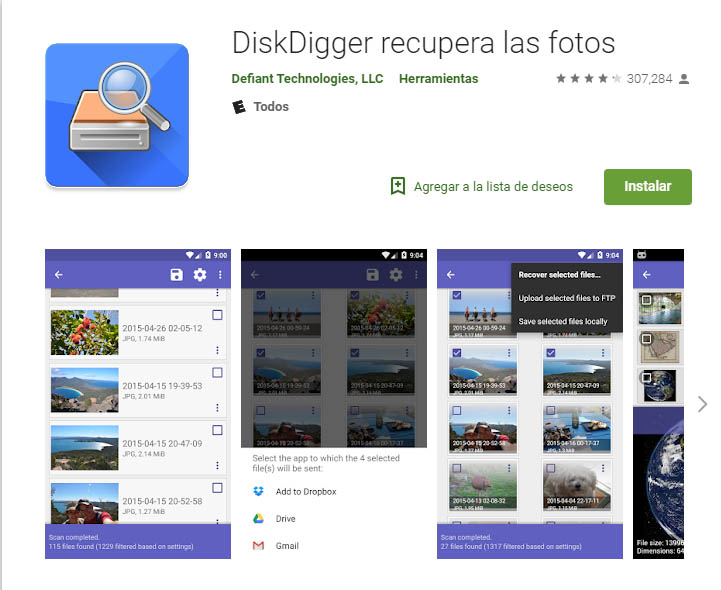The image size is (721, 590).
Task: Click dimmed save icon in second screenshot
Action: coord(372,275)
